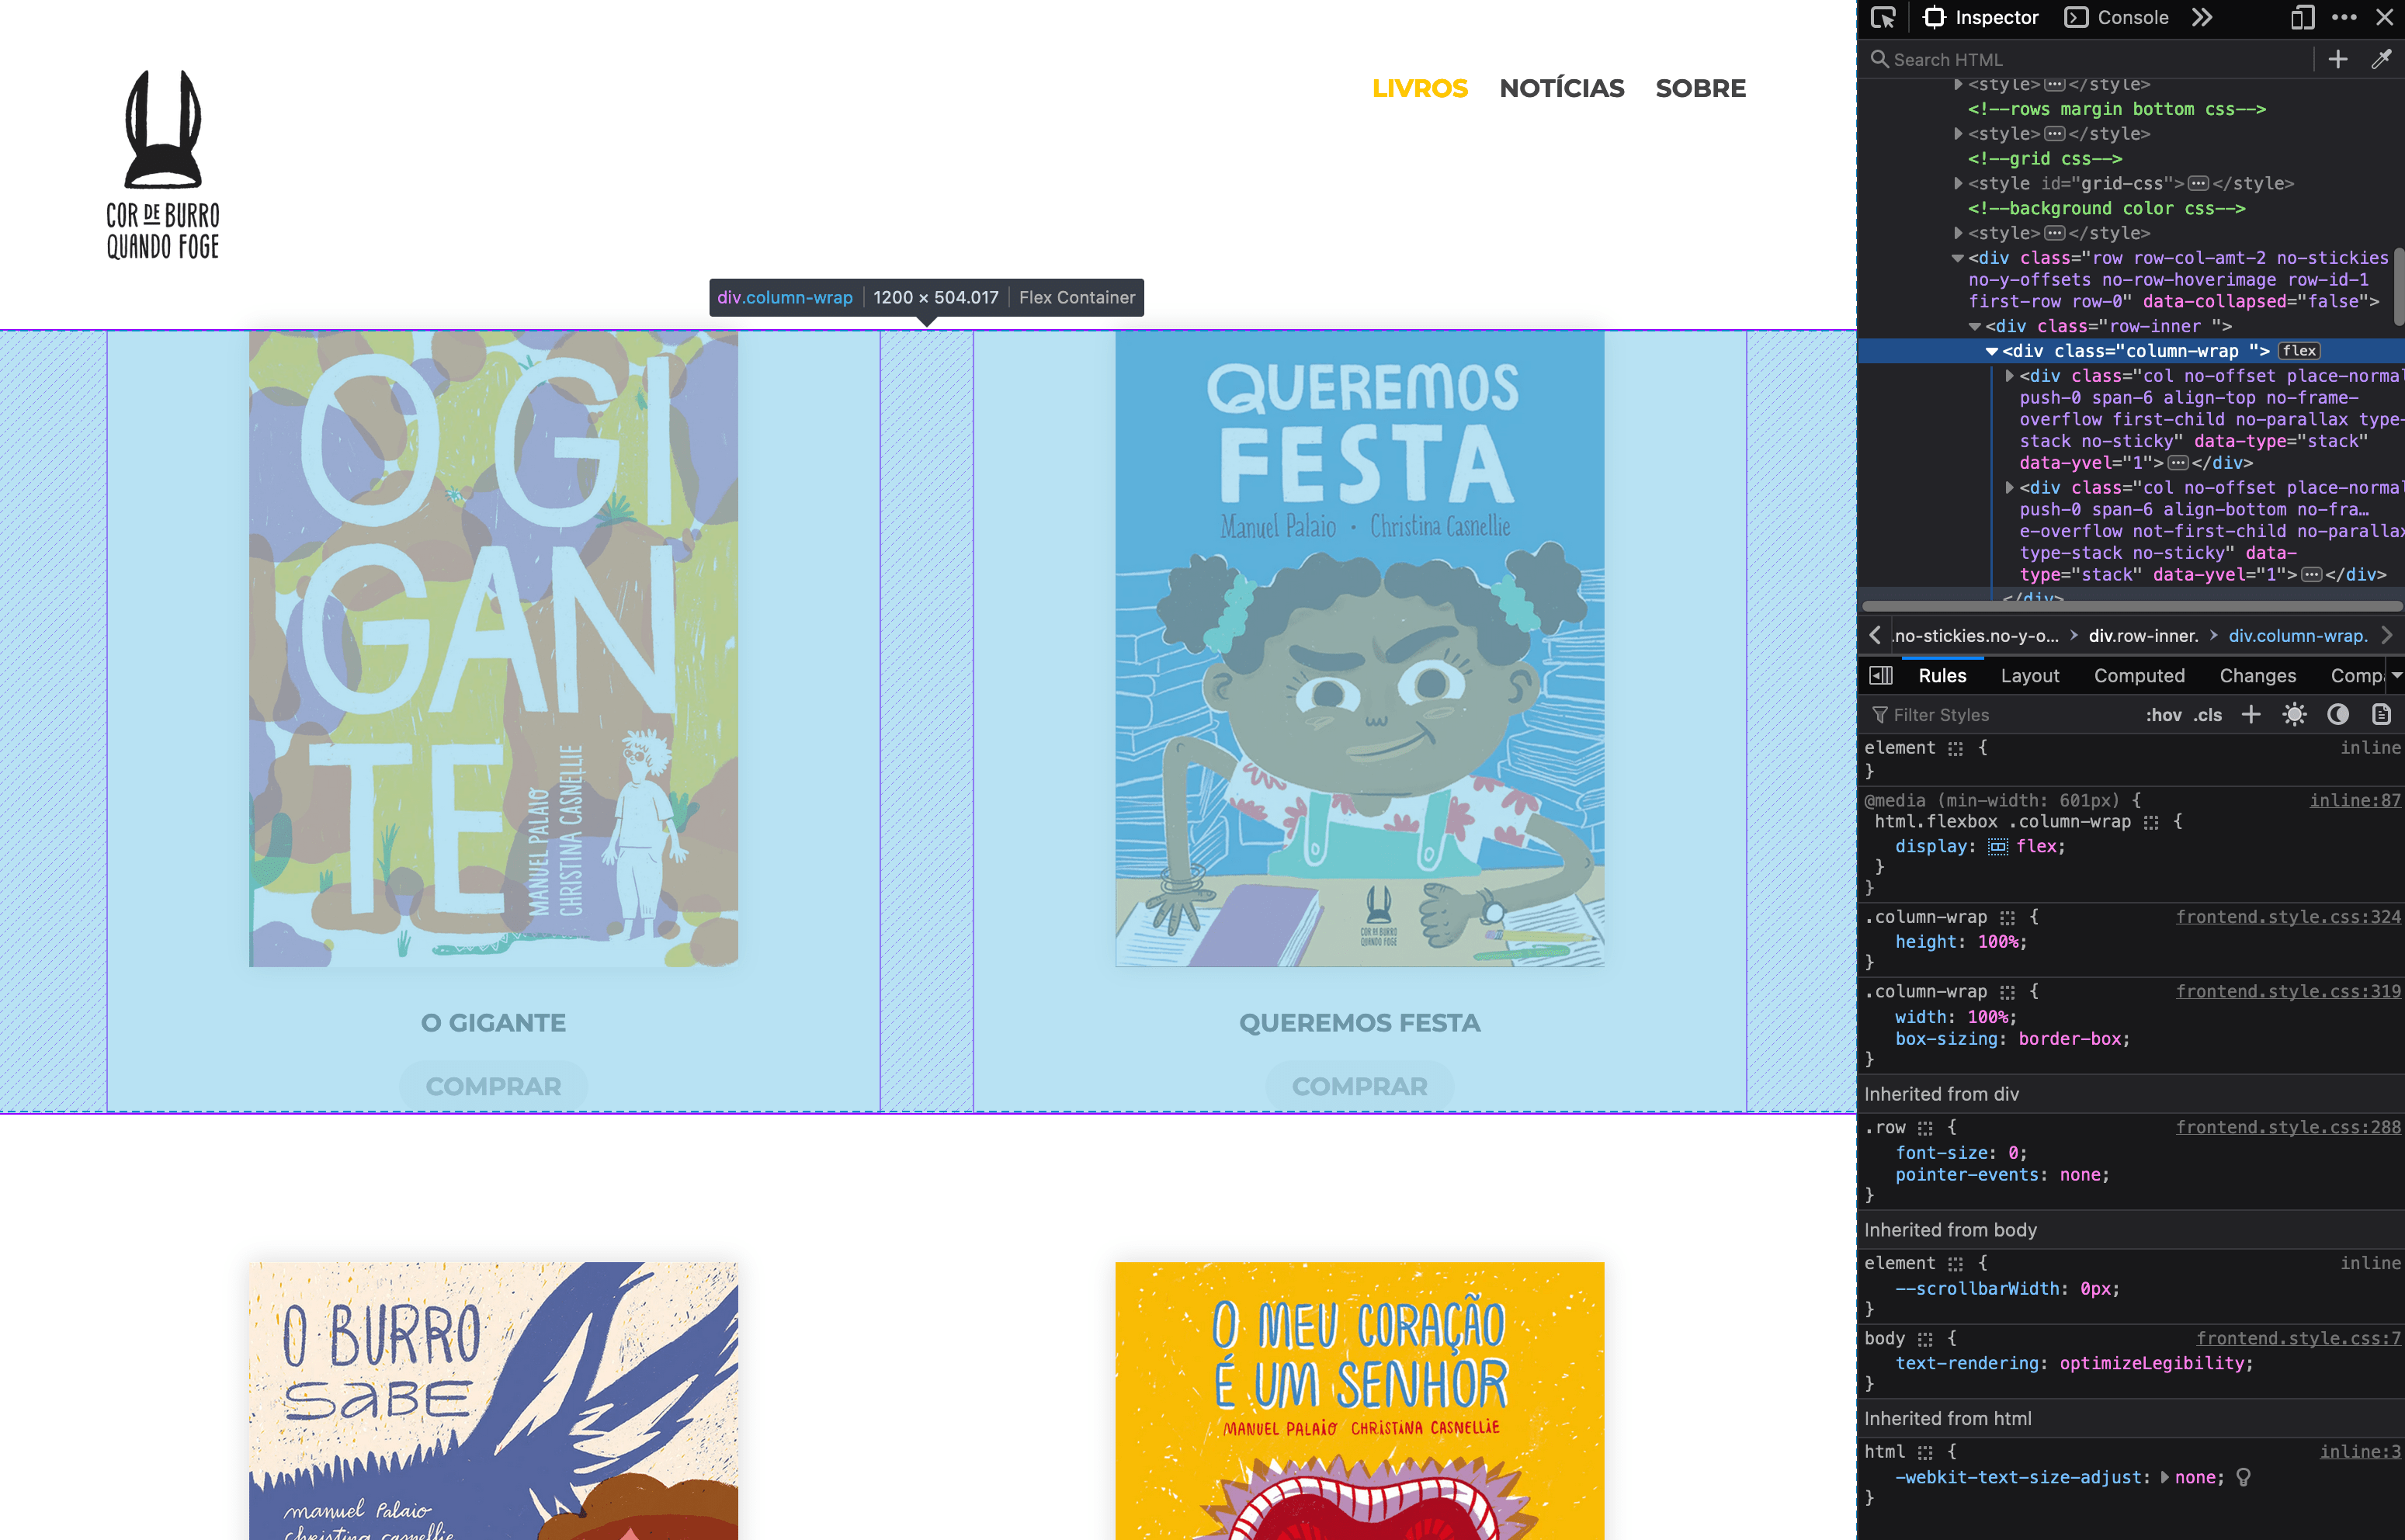Screen dimensions: 2405x1540
Task: Open the O Burro Sabe book cover
Action: tap(493, 1400)
